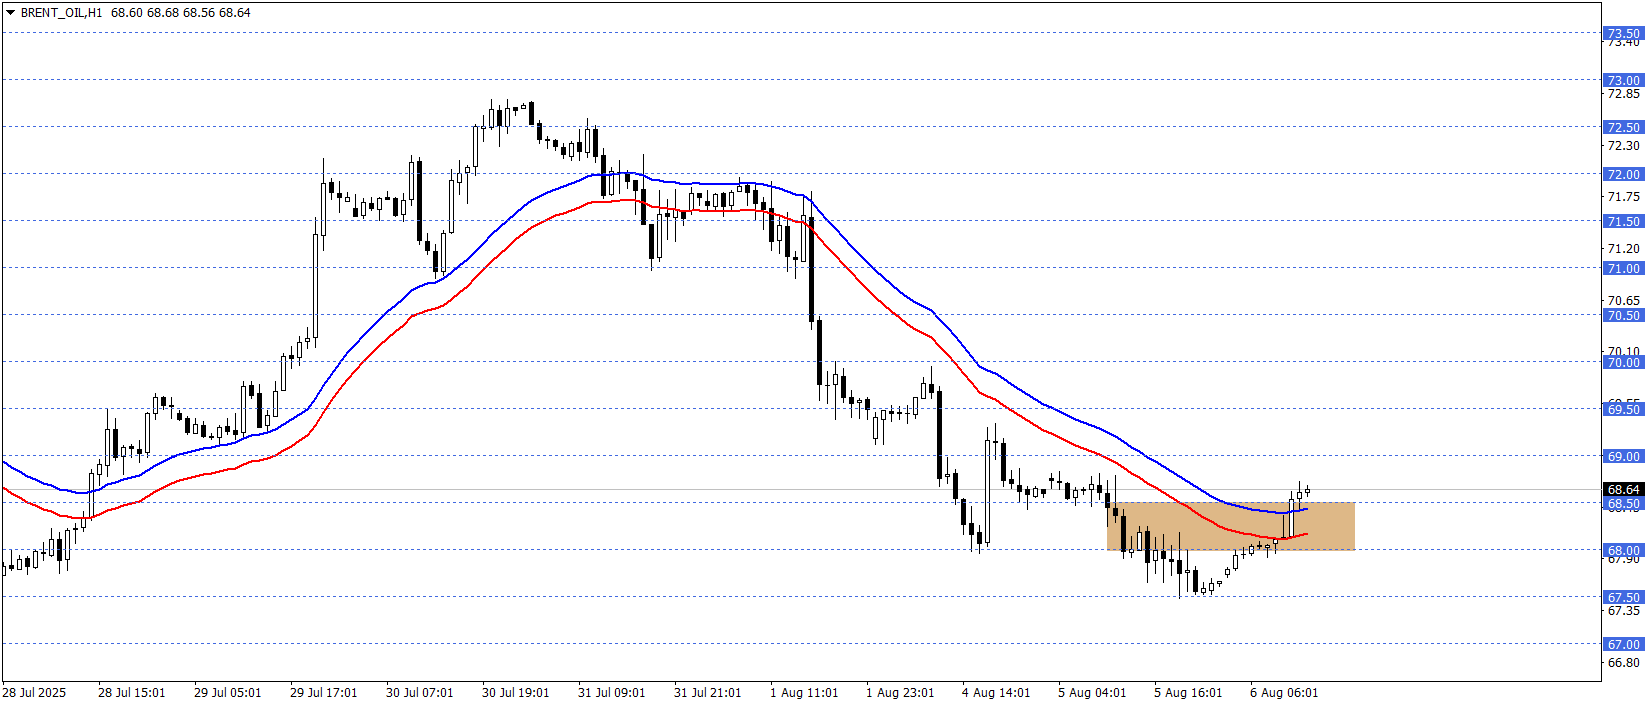Click the triangle arrow beside BRENT_OIL,H1
Screen dimensions: 1651x705
(10, 13)
